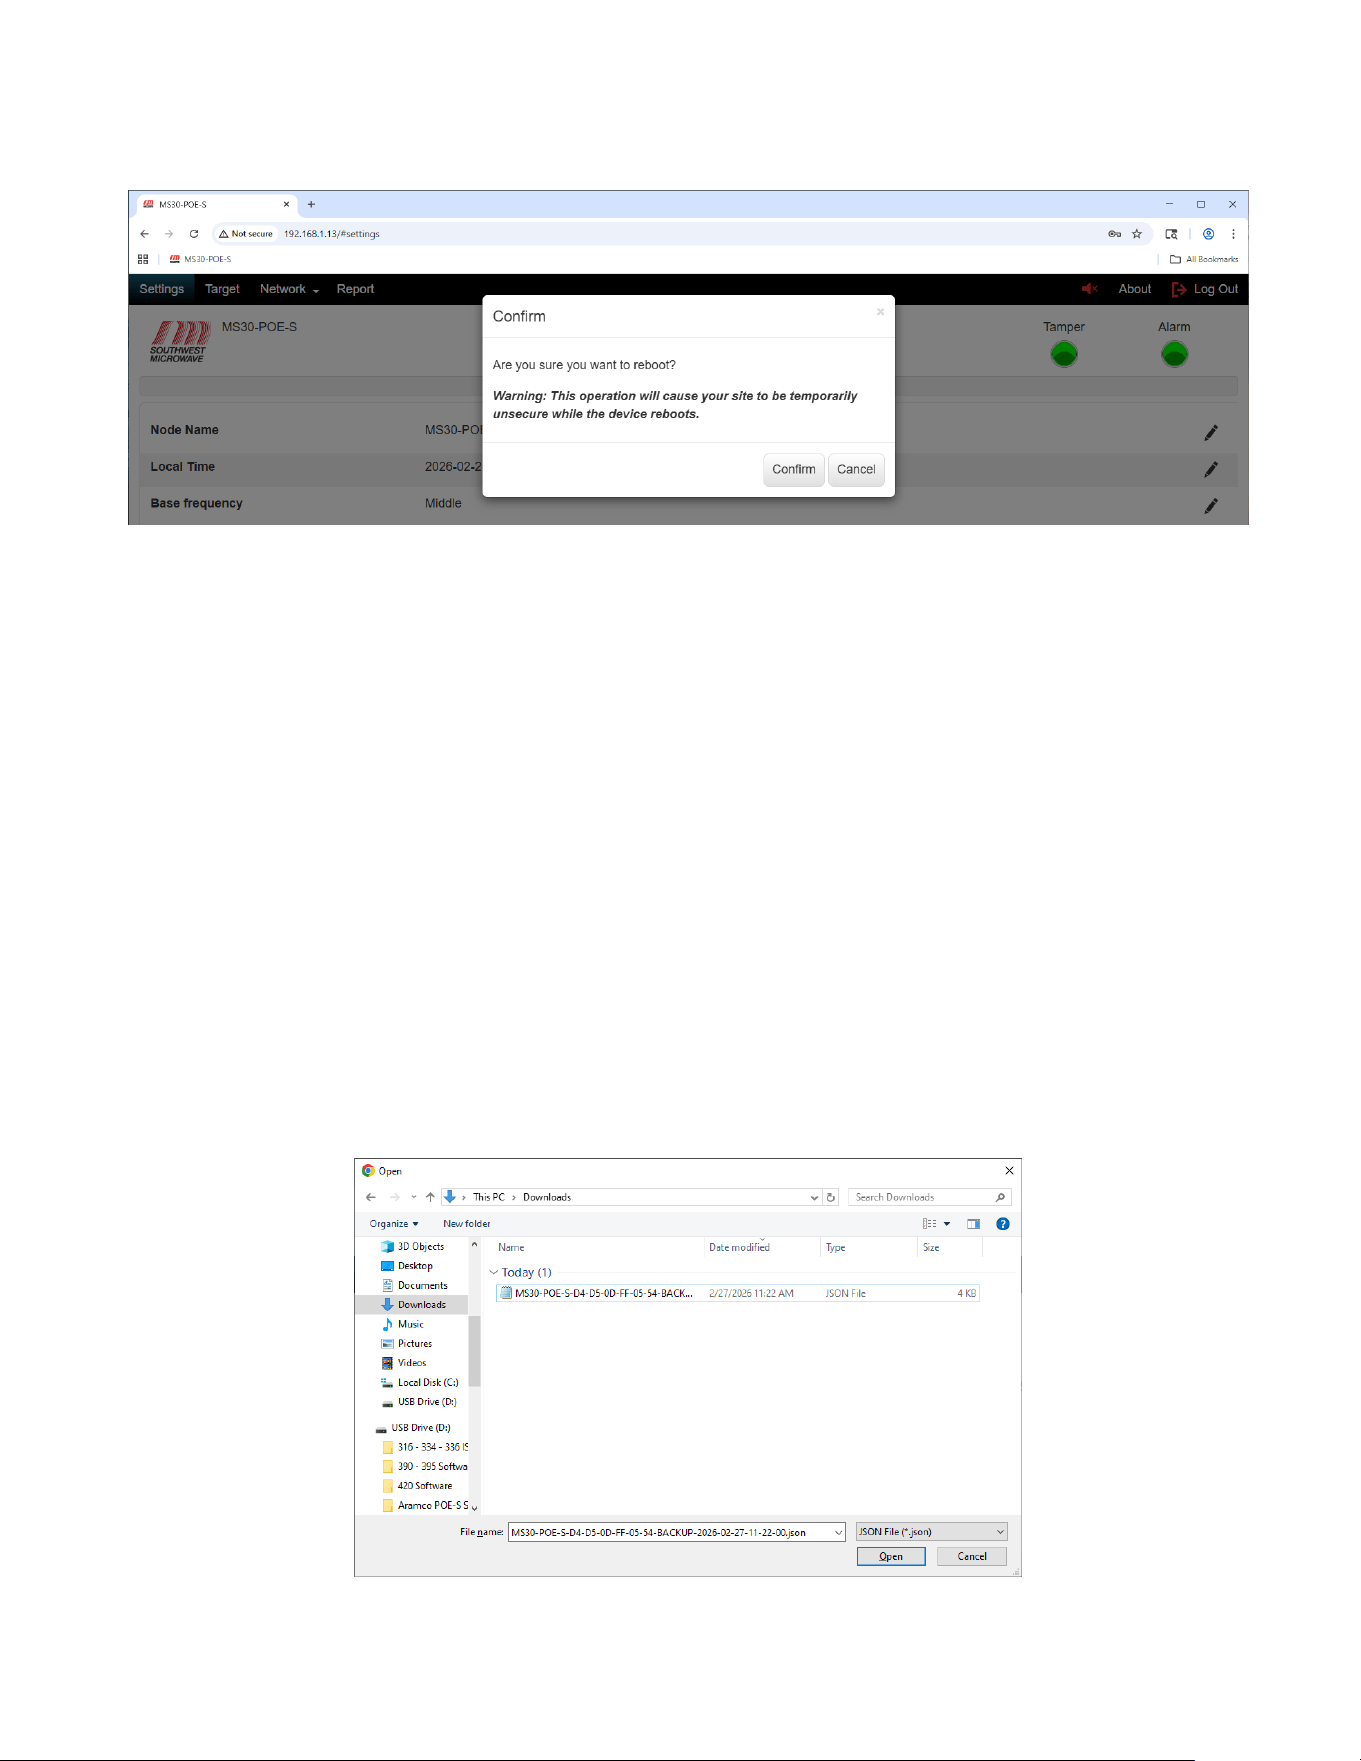Open the JSON File type dropdown

932,1532
